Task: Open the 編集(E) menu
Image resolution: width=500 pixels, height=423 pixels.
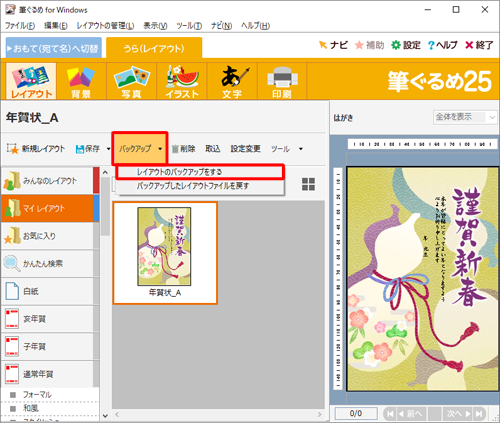Action: pyautogui.click(x=56, y=26)
